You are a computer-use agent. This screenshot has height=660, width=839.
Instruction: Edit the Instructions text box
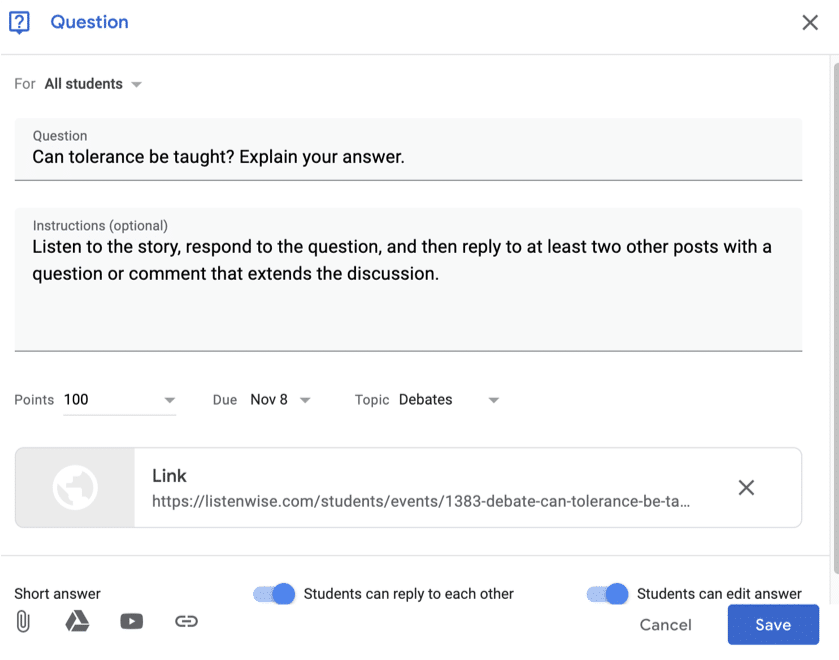(x=408, y=279)
